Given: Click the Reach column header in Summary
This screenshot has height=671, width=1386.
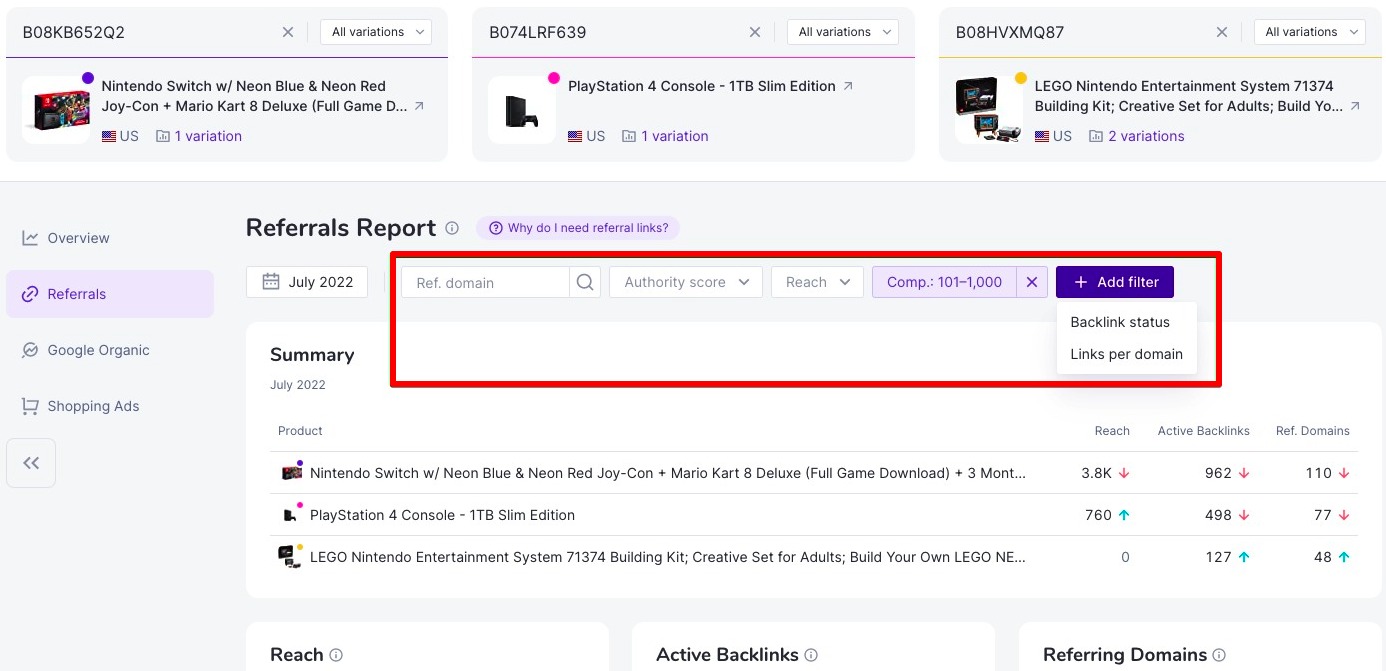Looking at the screenshot, I should [x=1112, y=431].
